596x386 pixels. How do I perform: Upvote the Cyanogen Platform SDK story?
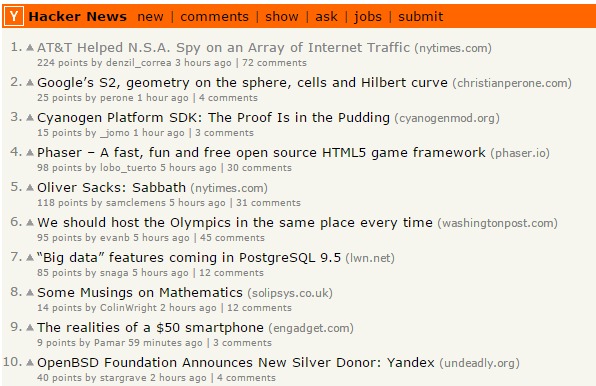pos(30,117)
